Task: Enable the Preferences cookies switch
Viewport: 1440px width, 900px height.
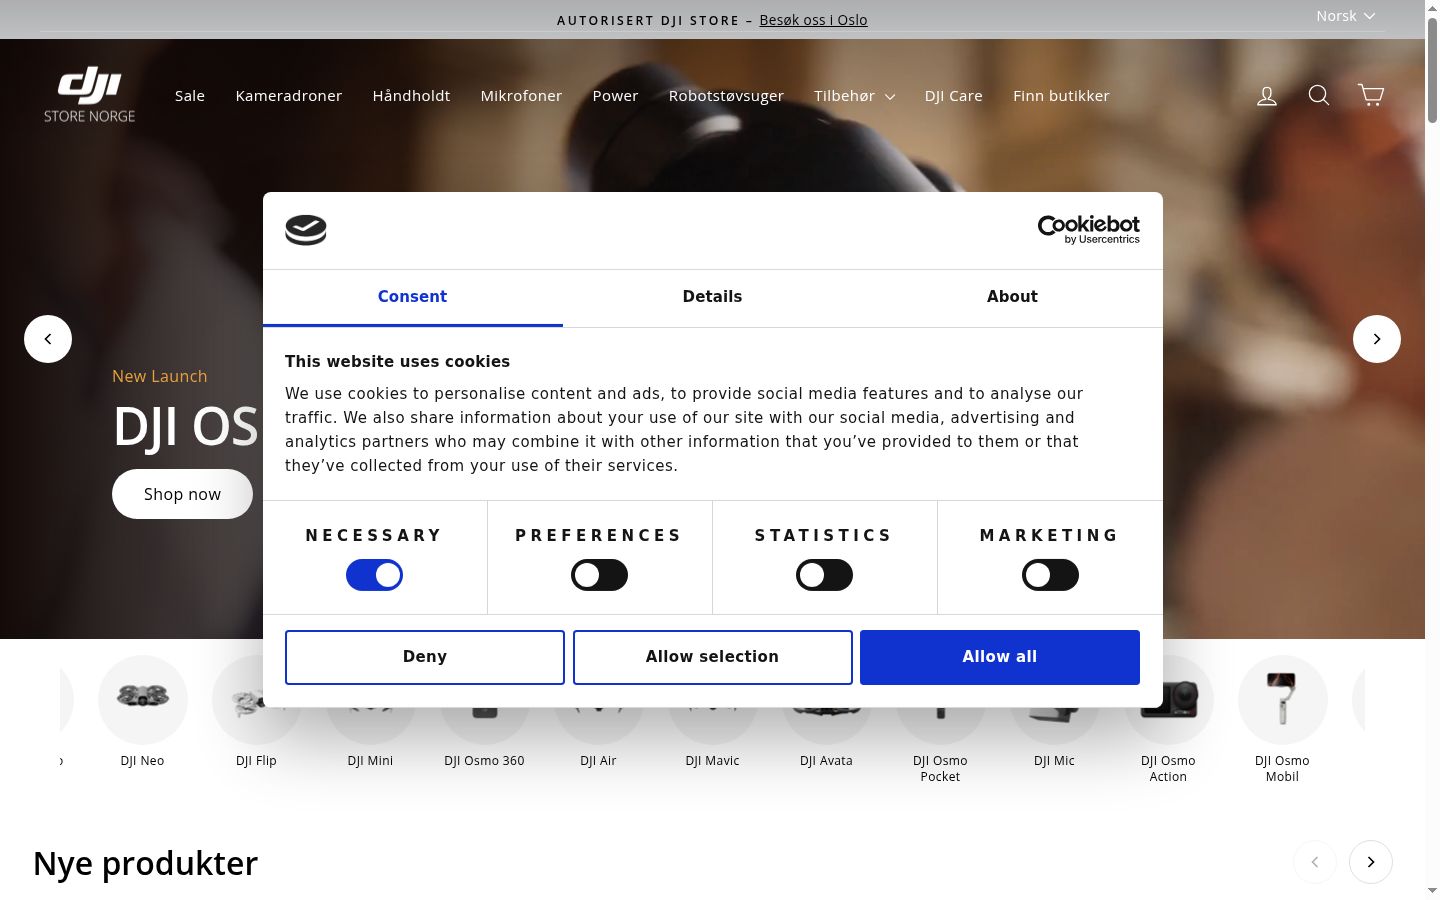Action: click(x=599, y=575)
